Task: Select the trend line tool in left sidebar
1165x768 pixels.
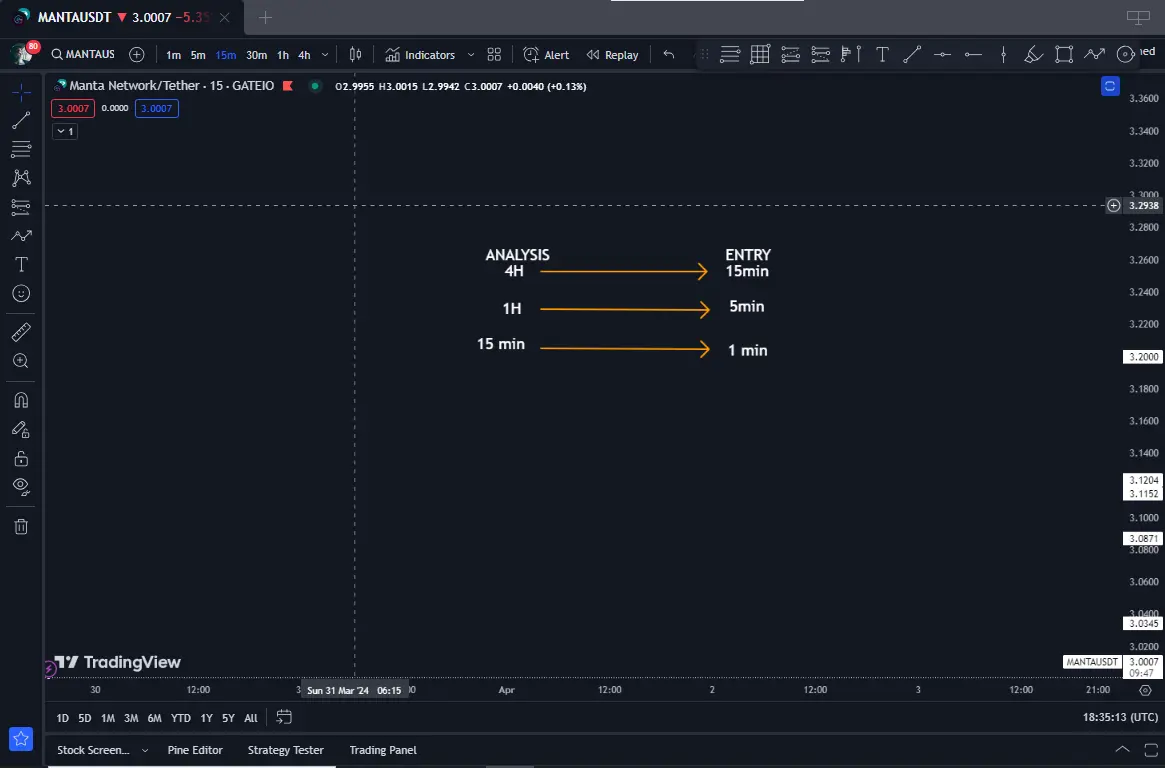Action: coord(21,120)
